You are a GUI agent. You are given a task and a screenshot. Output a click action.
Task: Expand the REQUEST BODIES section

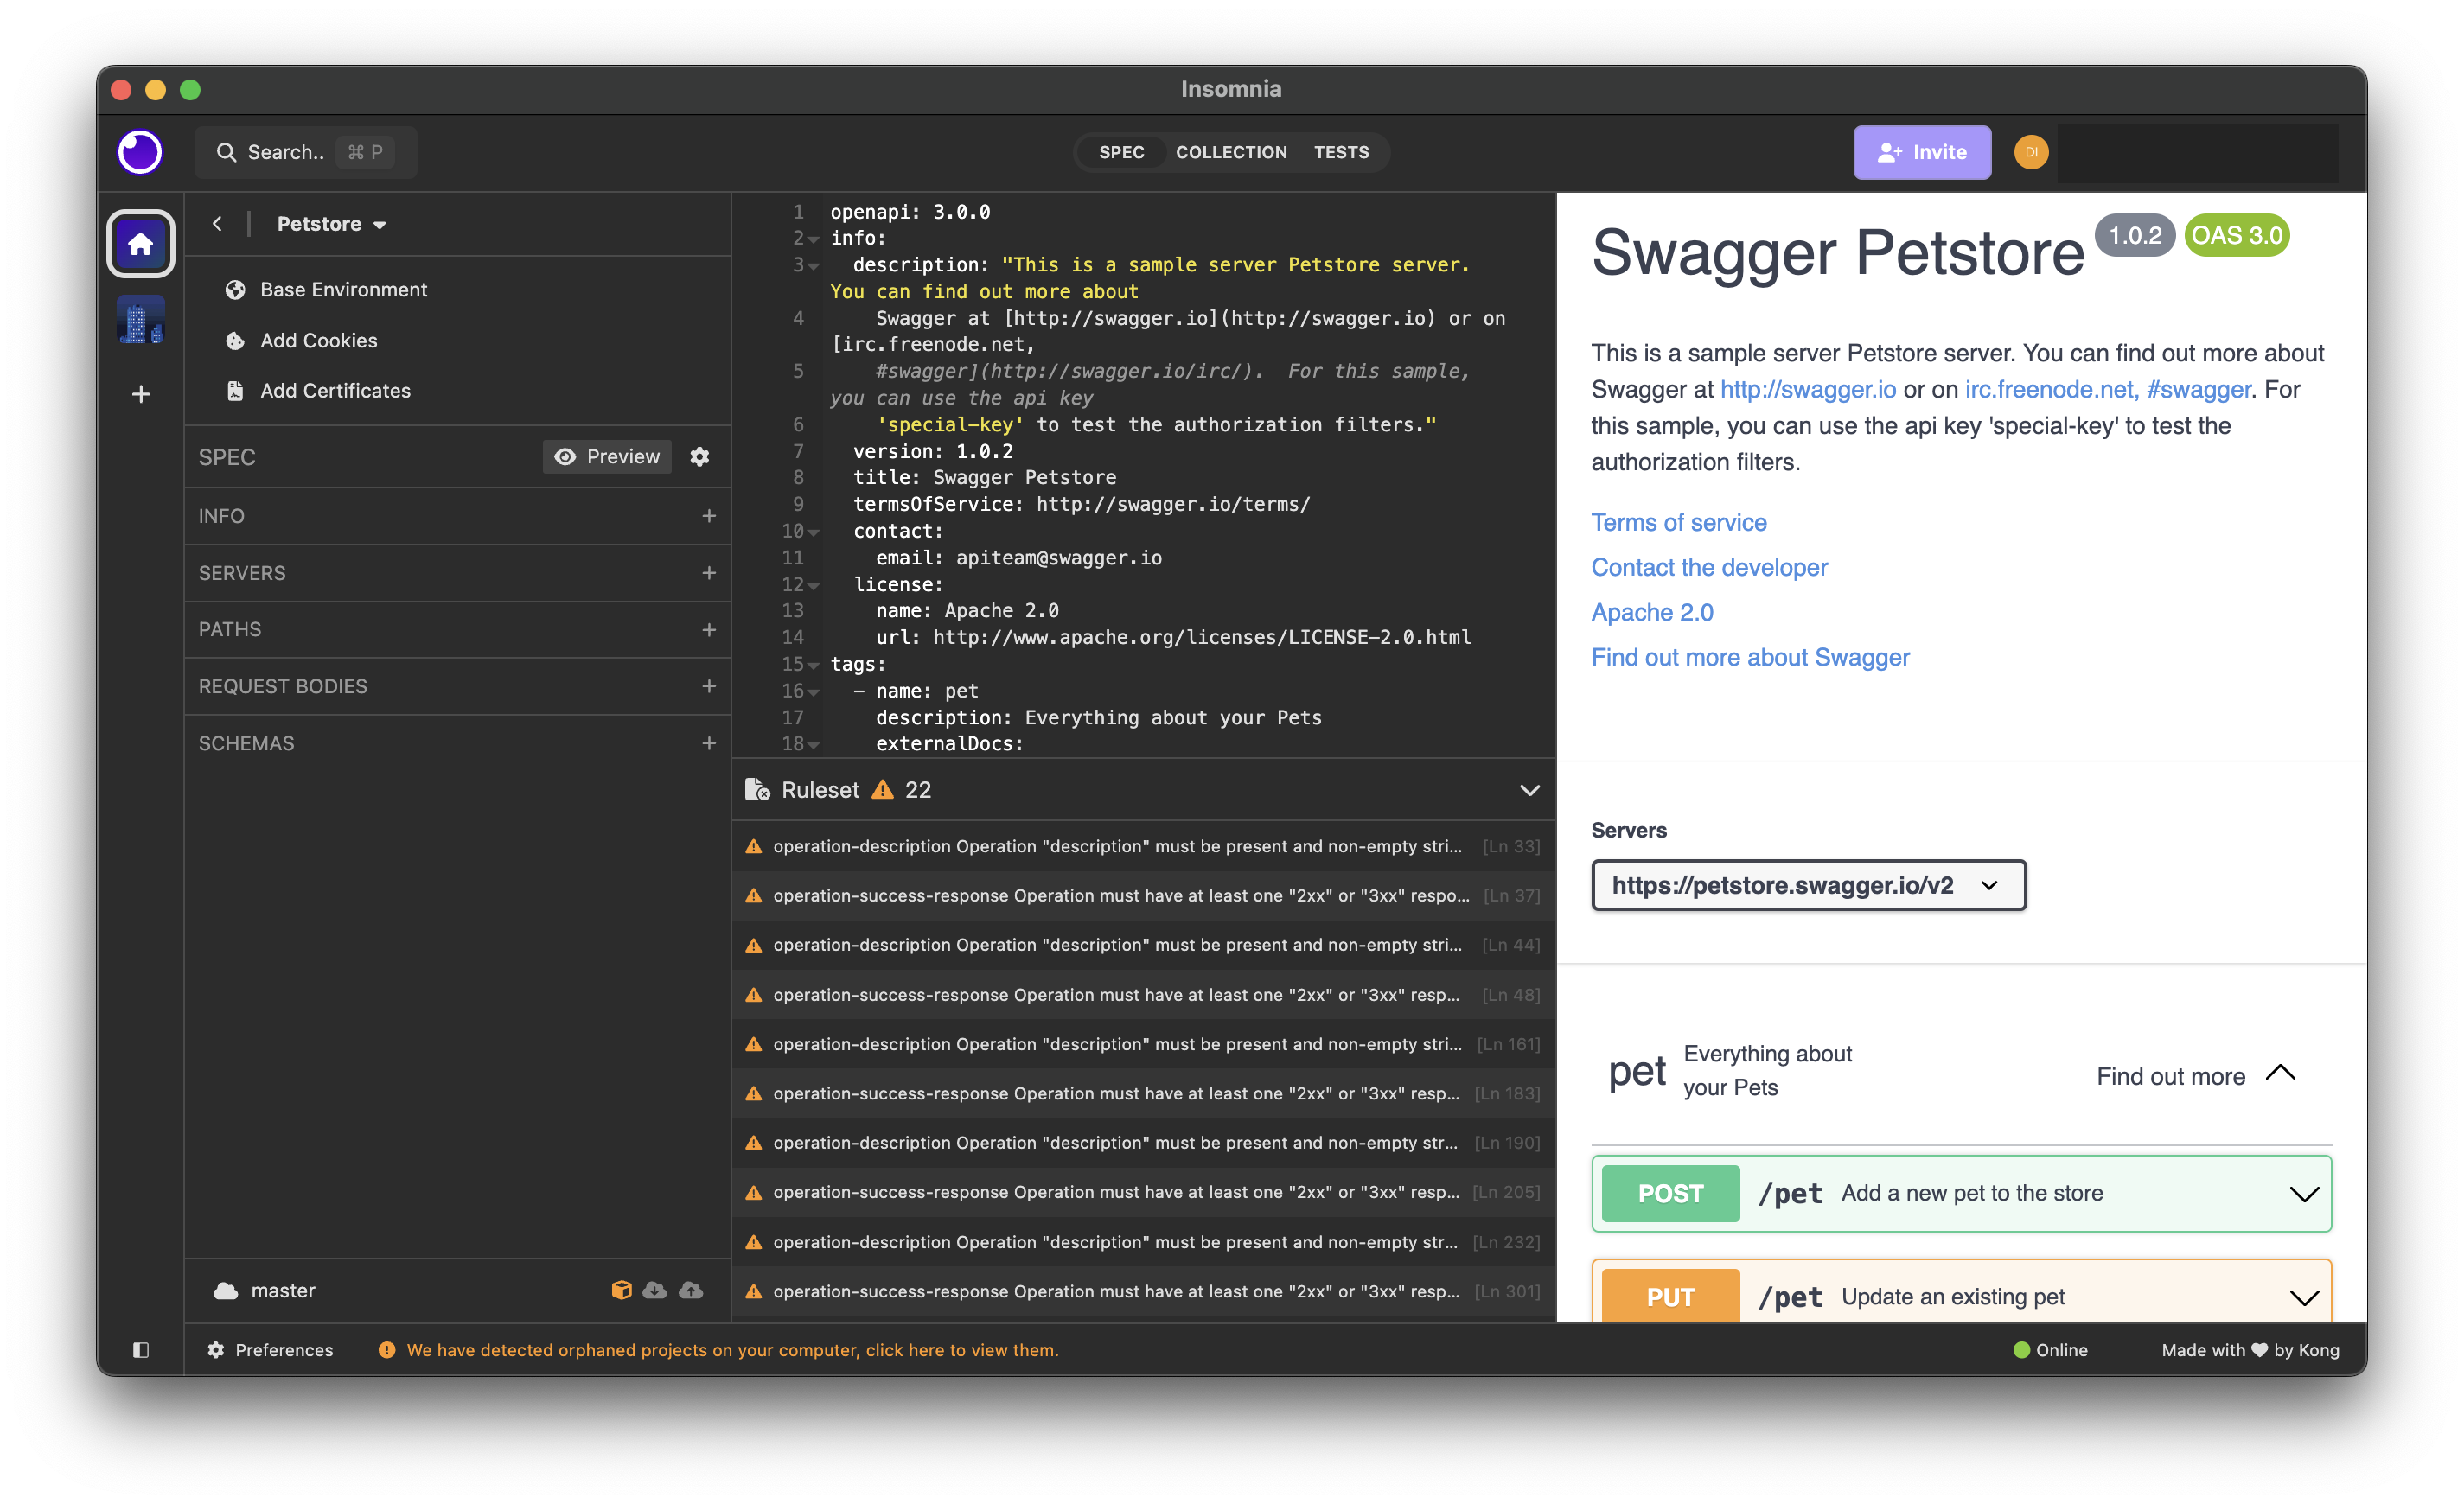pyautogui.click(x=457, y=687)
